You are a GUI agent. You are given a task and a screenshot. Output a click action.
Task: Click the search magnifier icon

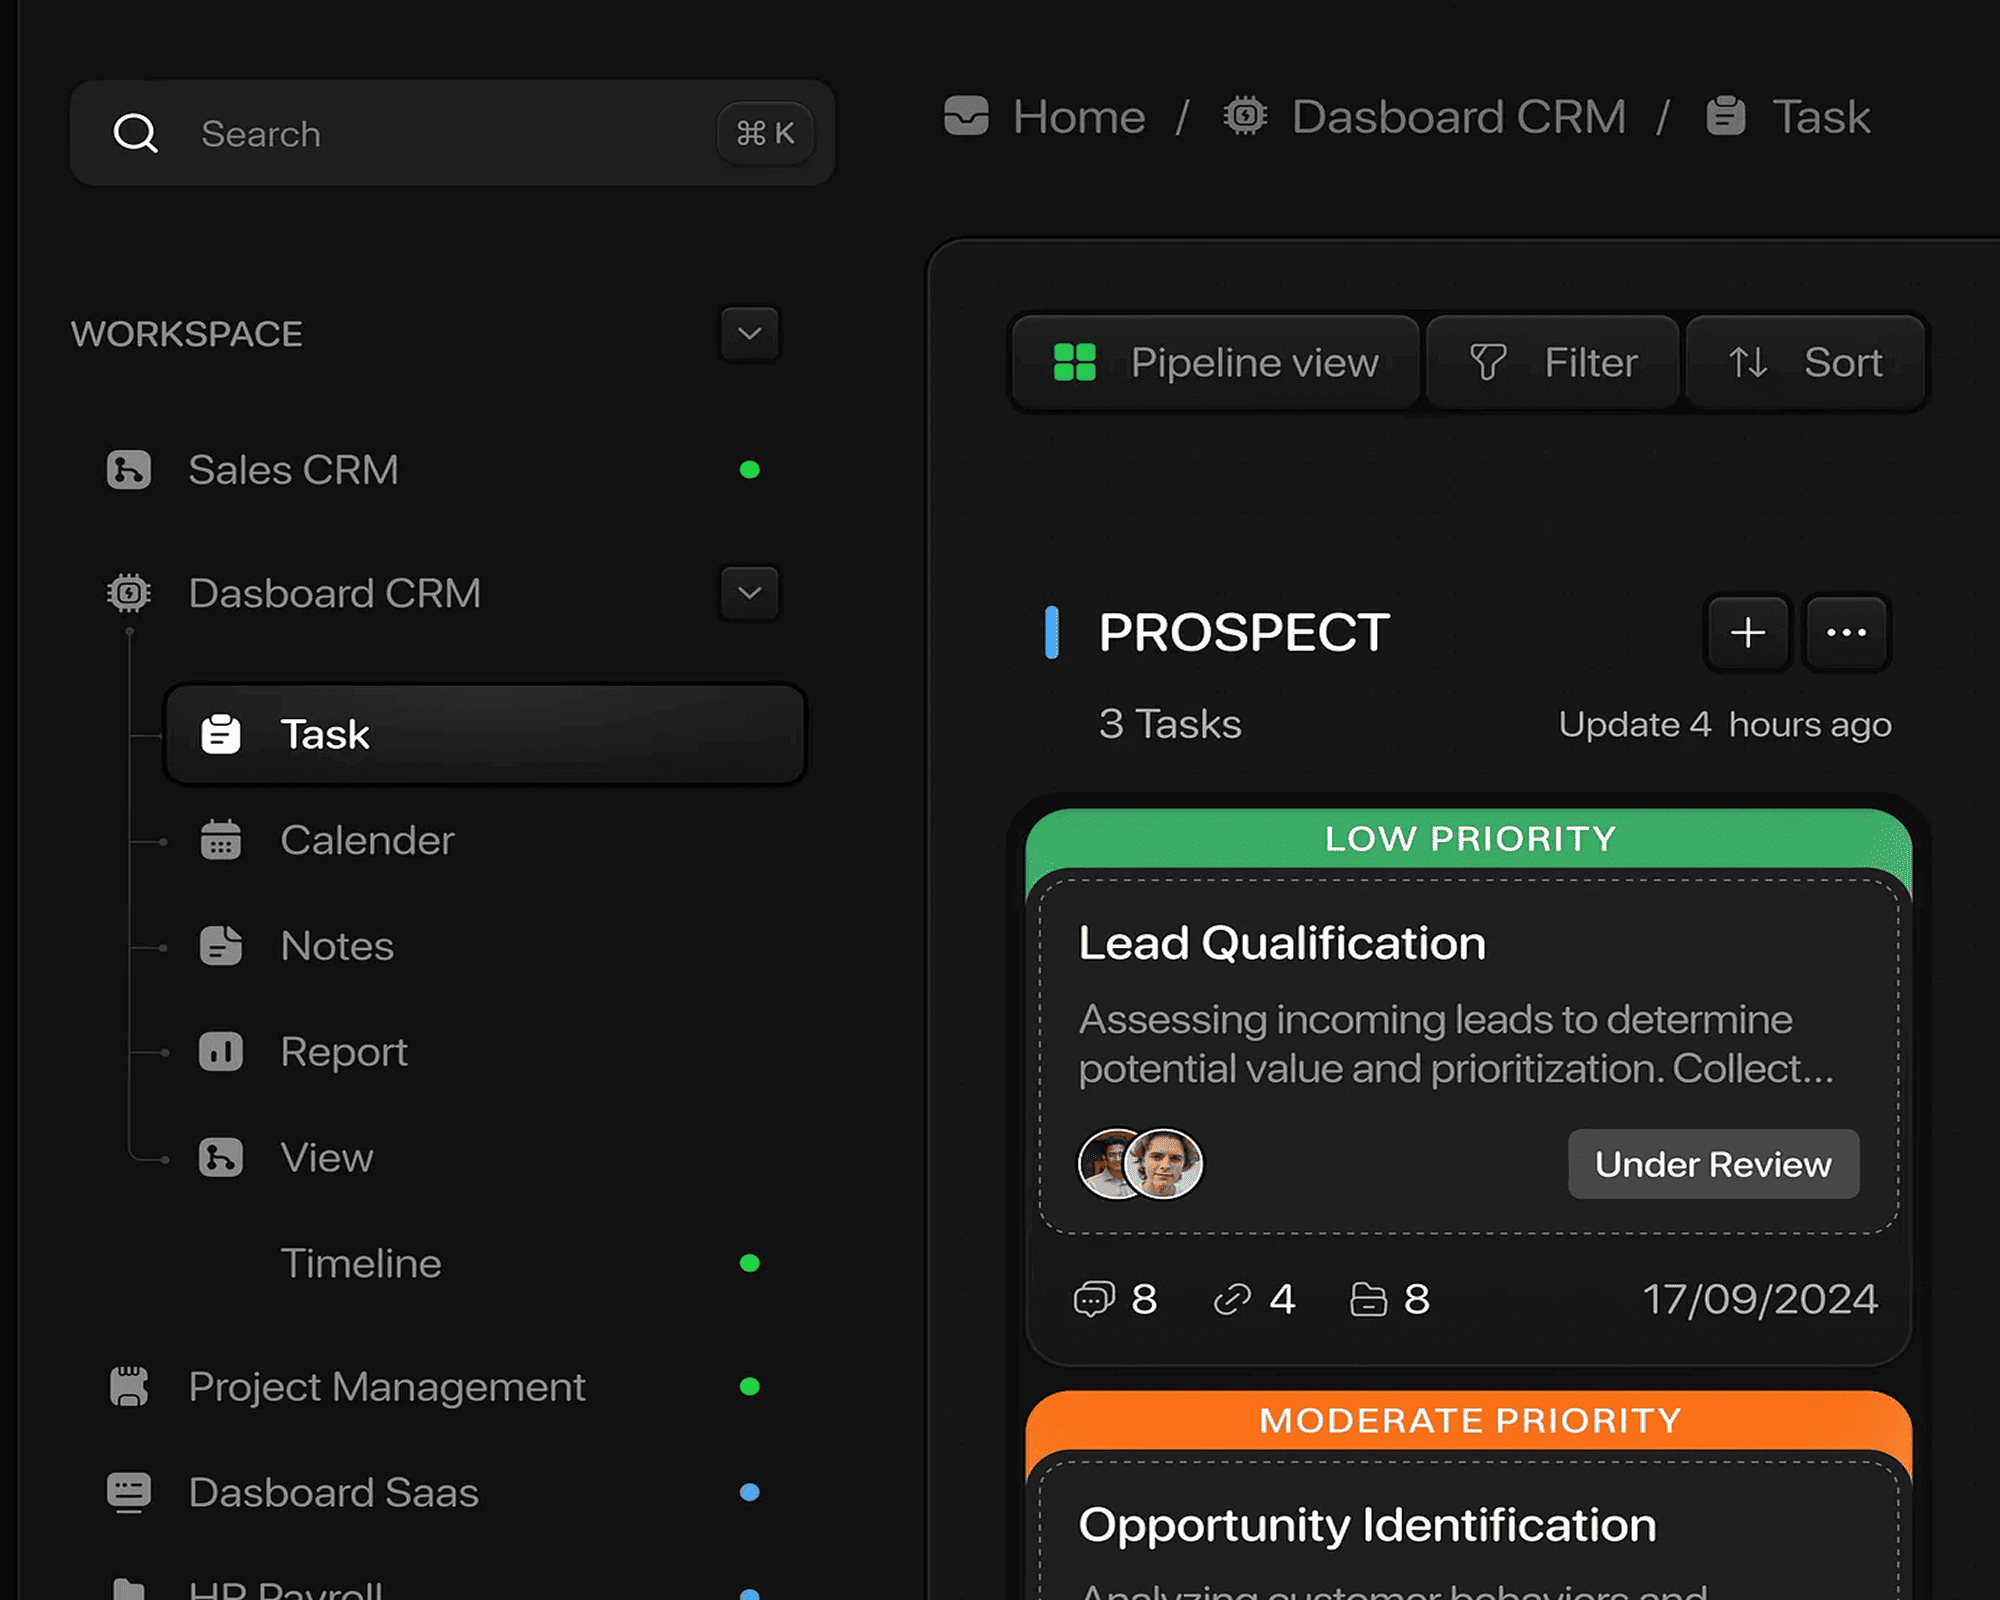coord(135,133)
